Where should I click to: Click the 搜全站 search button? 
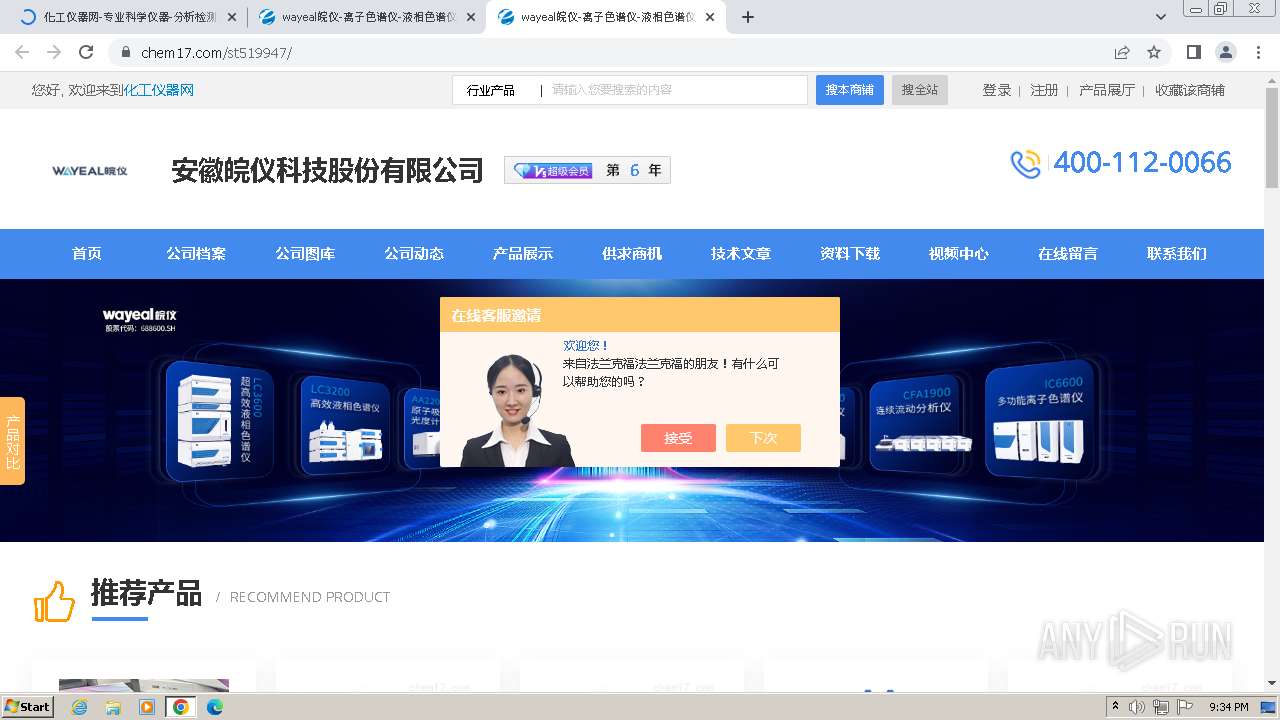pyautogui.click(x=919, y=90)
